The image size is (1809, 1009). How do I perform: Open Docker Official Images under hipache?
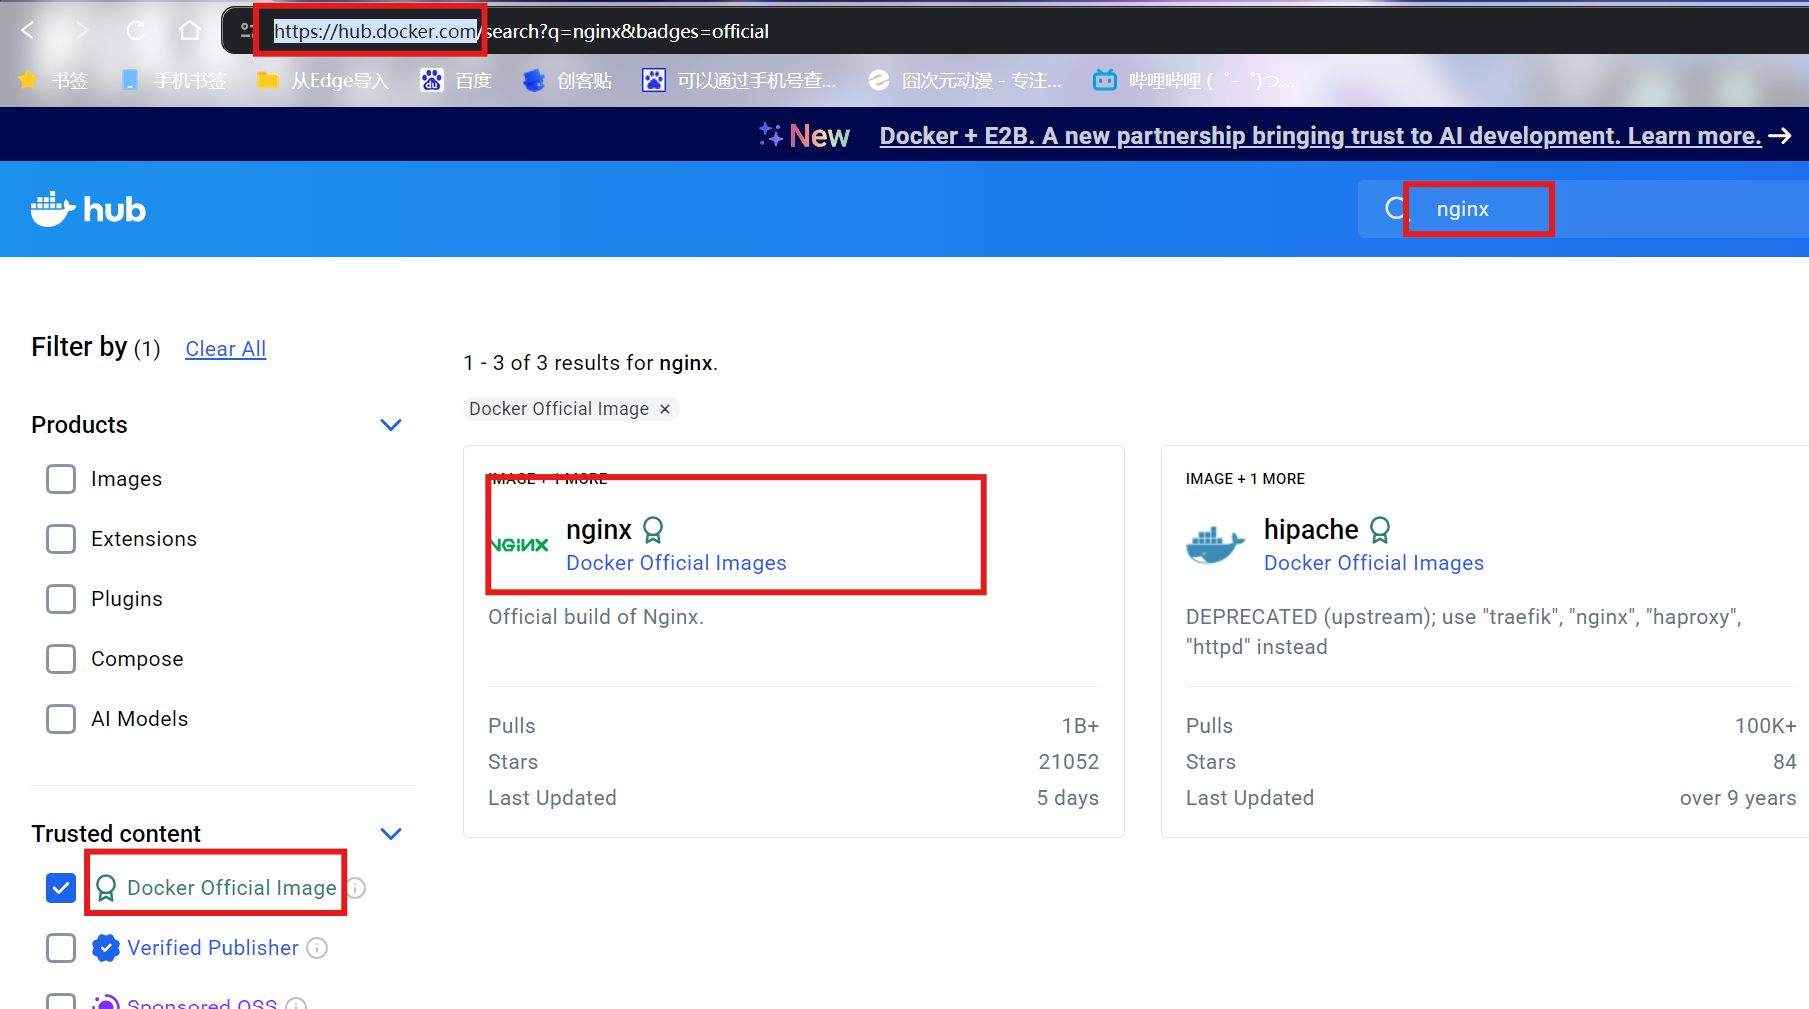(1374, 563)
